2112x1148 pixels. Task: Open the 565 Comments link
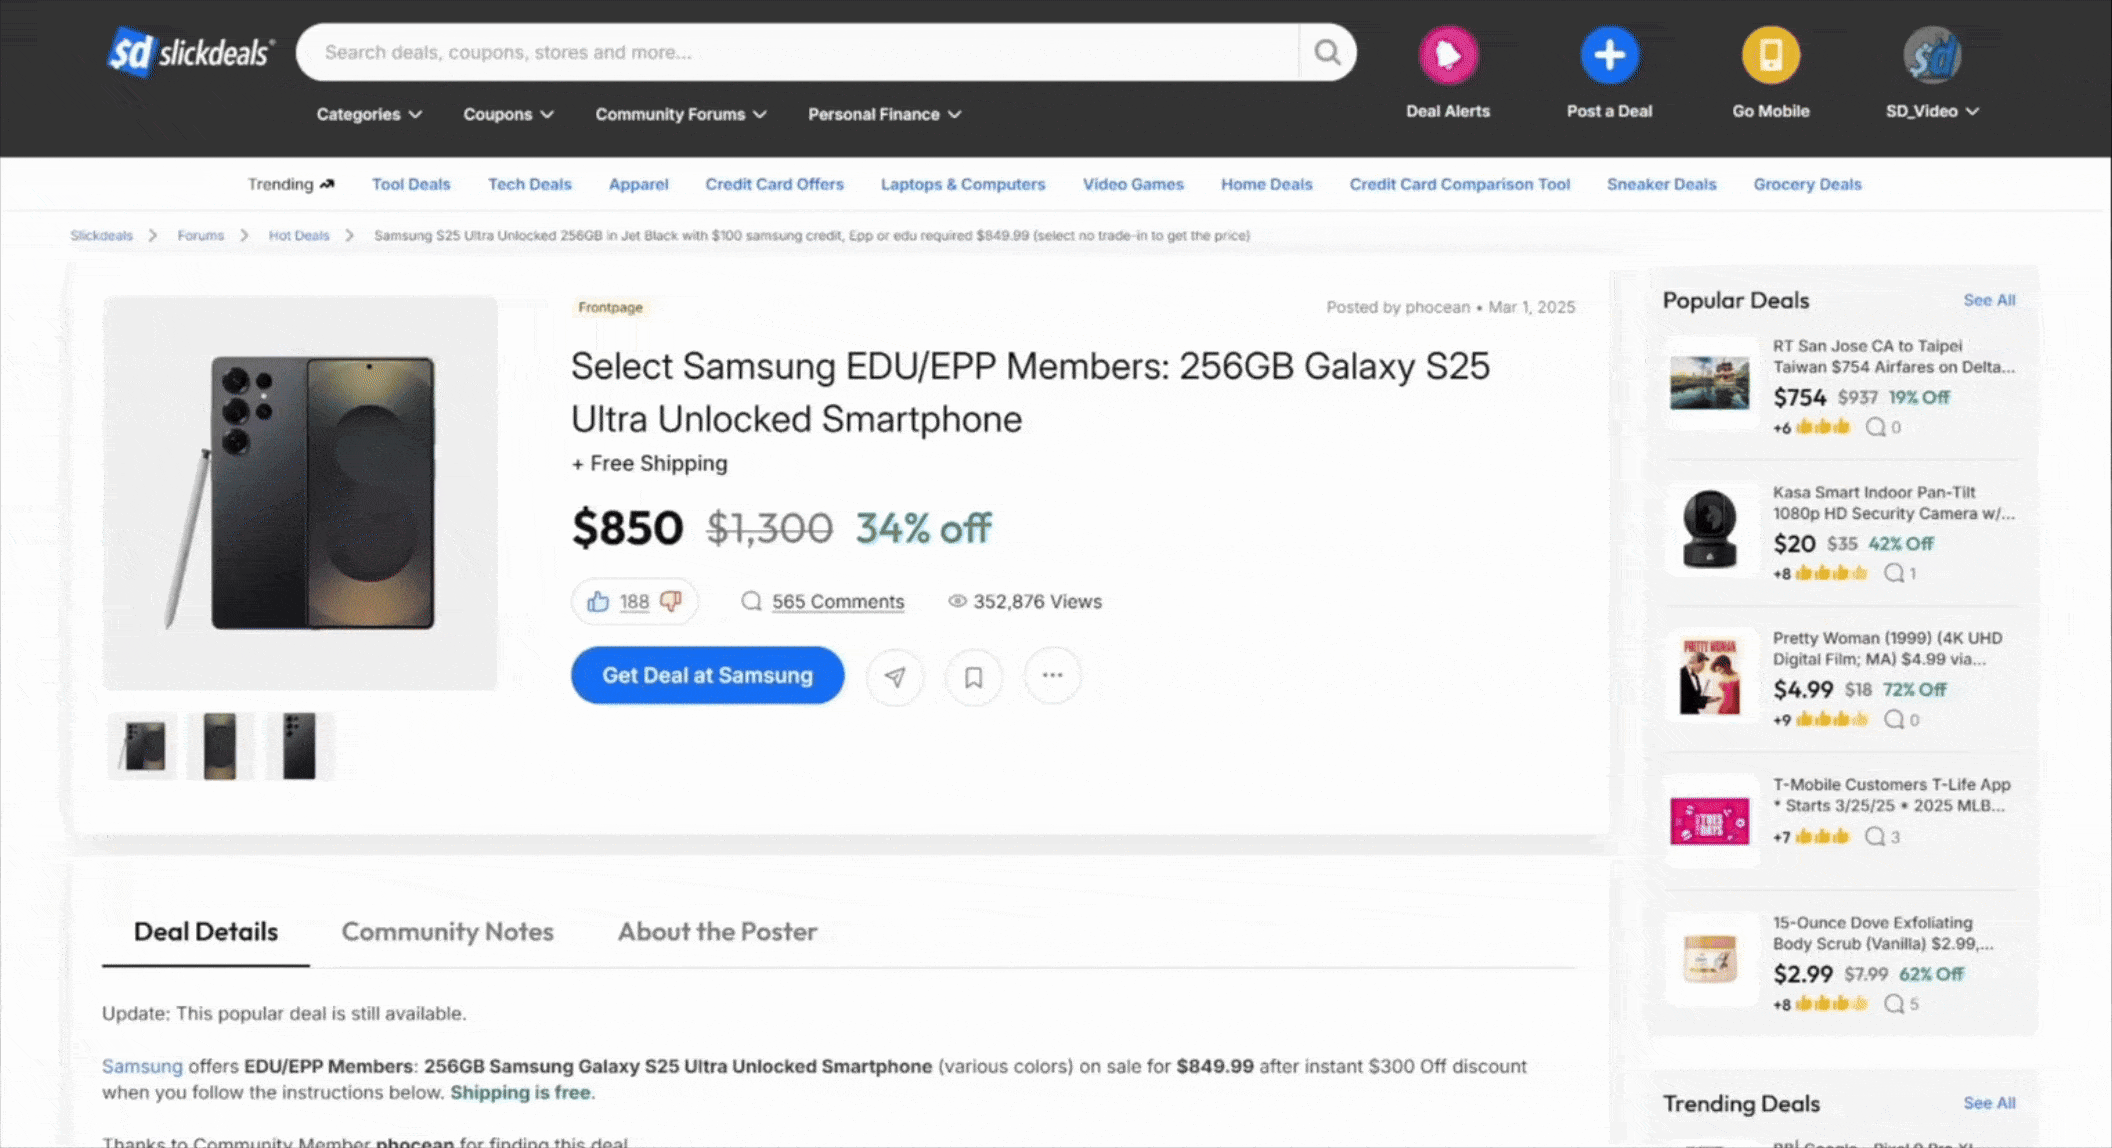pyautogui.click(x=838, y=601)
